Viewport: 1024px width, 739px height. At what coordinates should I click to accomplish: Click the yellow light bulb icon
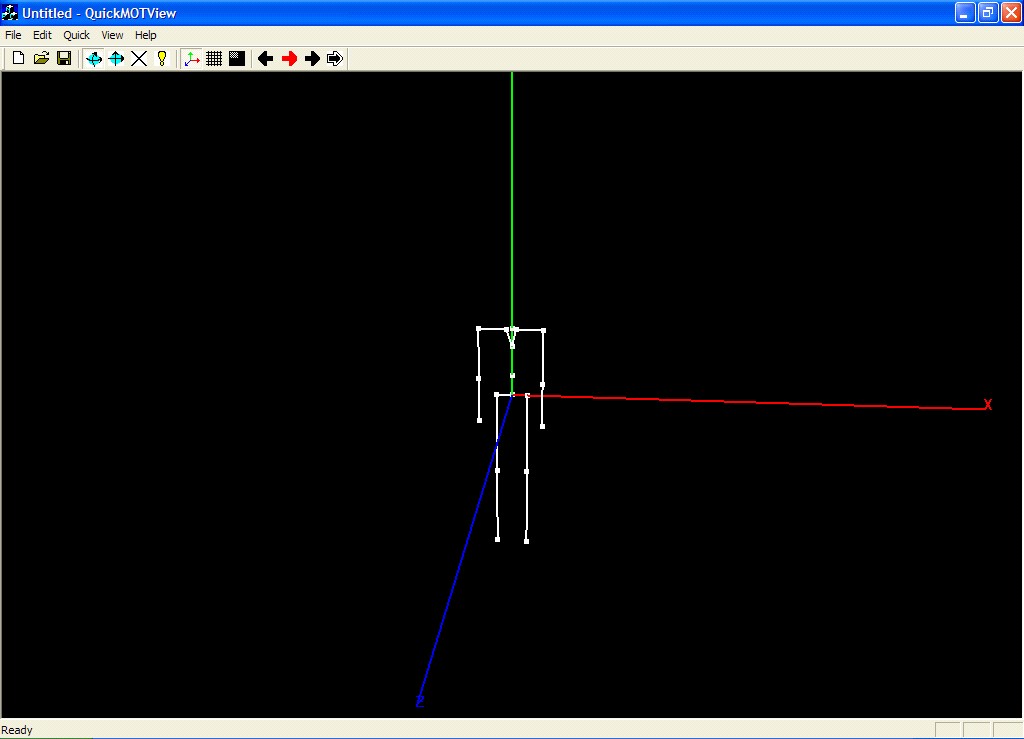(x=162, y=59)
